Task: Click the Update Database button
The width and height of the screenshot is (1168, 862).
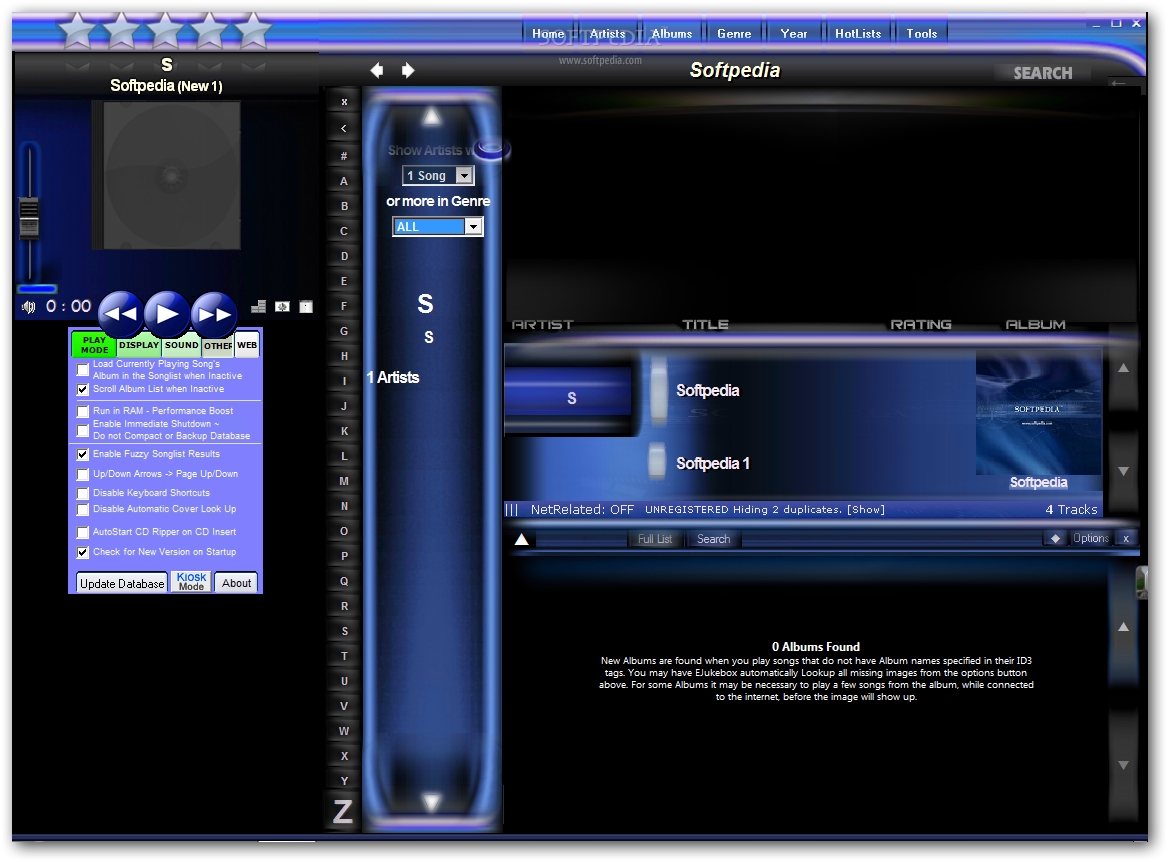Action: point(120,582)
